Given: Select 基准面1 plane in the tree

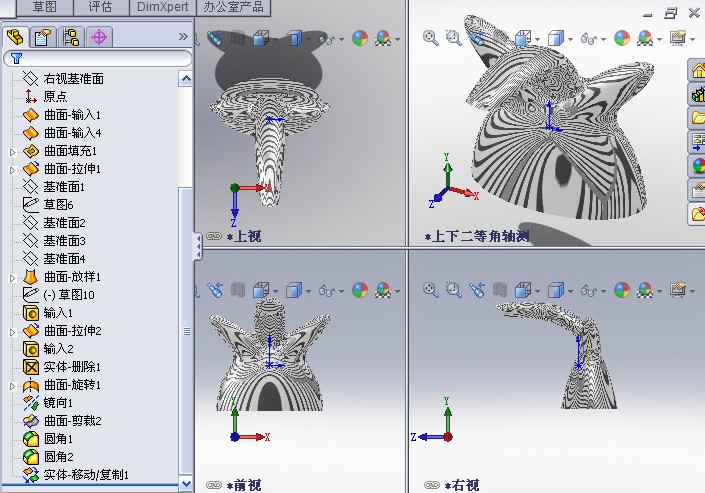Looking at the screenshot, I should click(64, 187).
